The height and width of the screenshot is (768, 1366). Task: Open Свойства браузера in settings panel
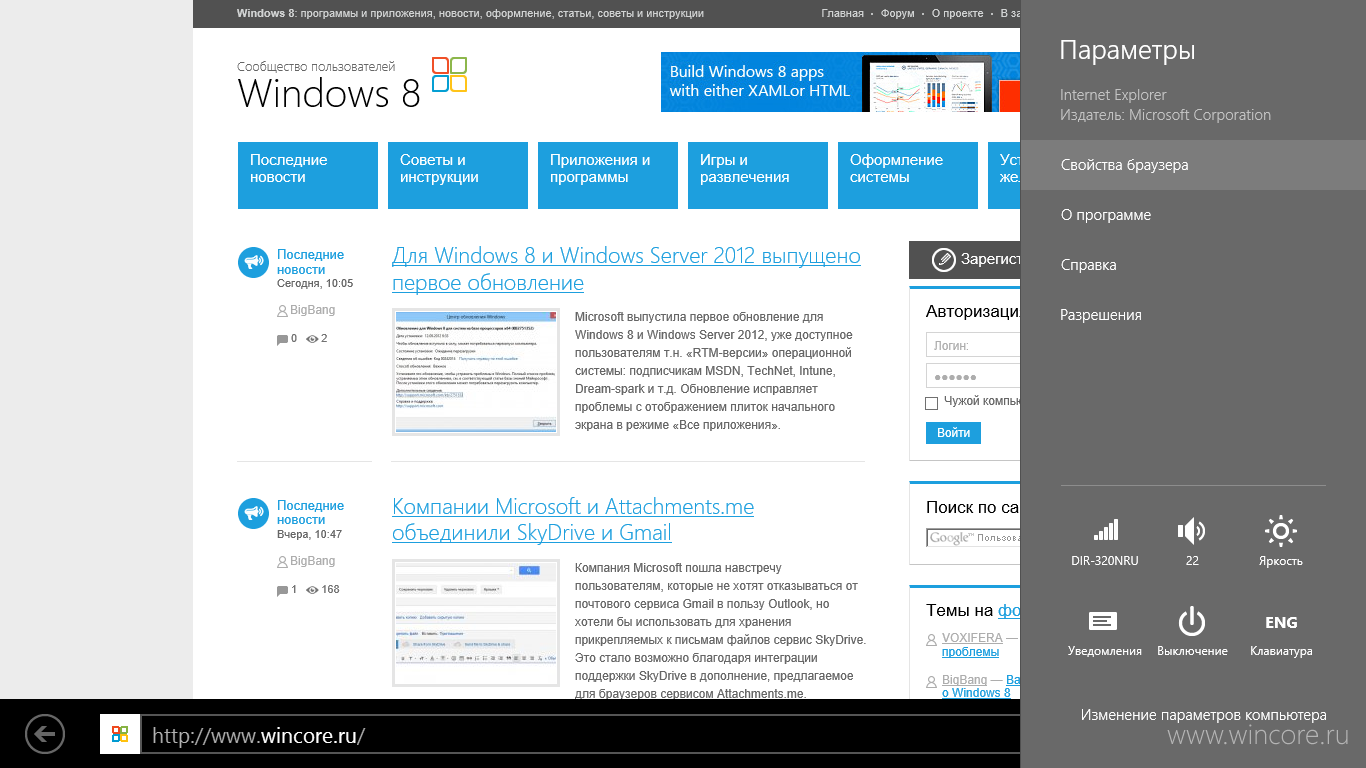1193,165
